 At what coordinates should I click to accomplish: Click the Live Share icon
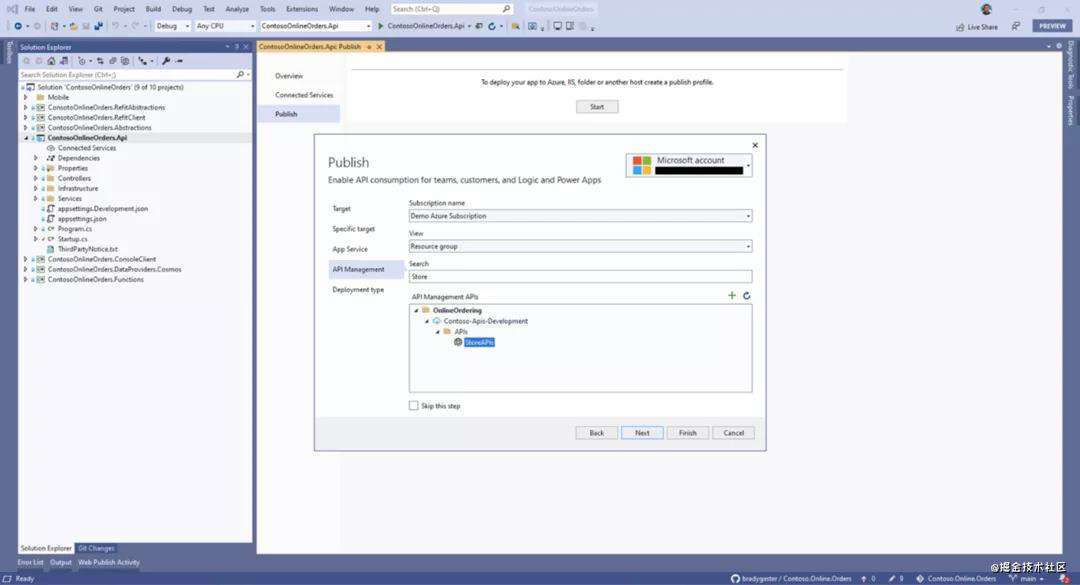[x=960, y=27]
